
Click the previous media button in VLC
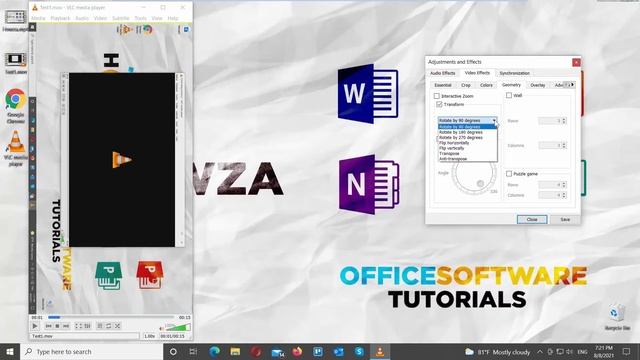[x=49, y=326]
